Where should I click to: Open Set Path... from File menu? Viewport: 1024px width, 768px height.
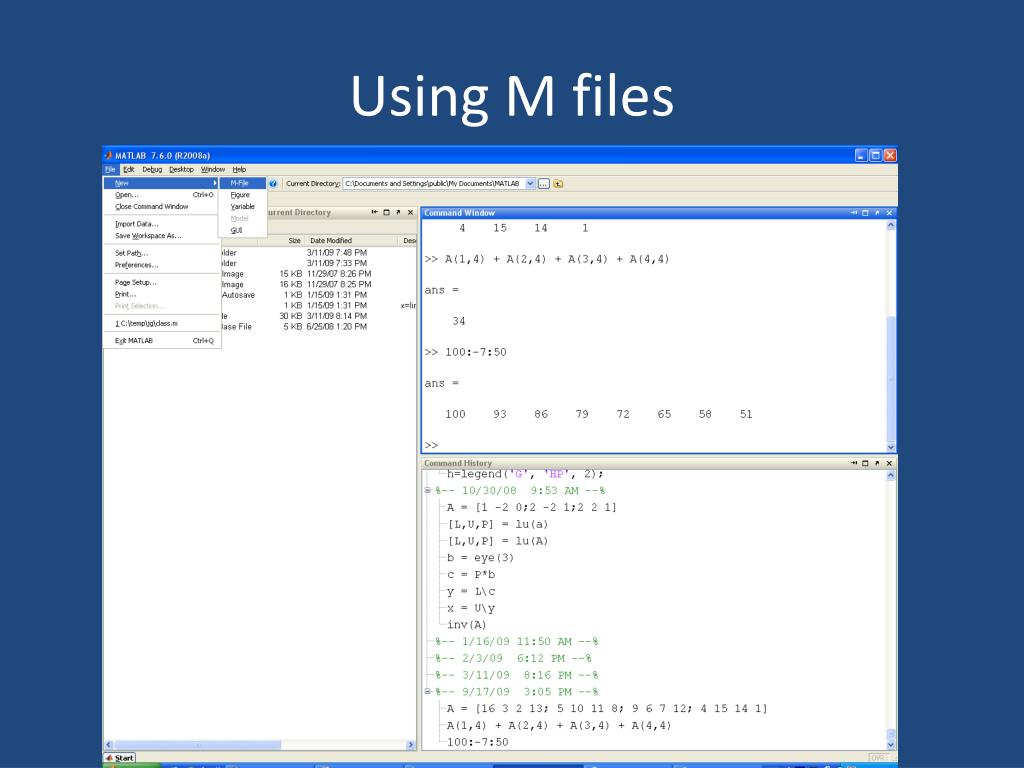(x=161, y=253)
